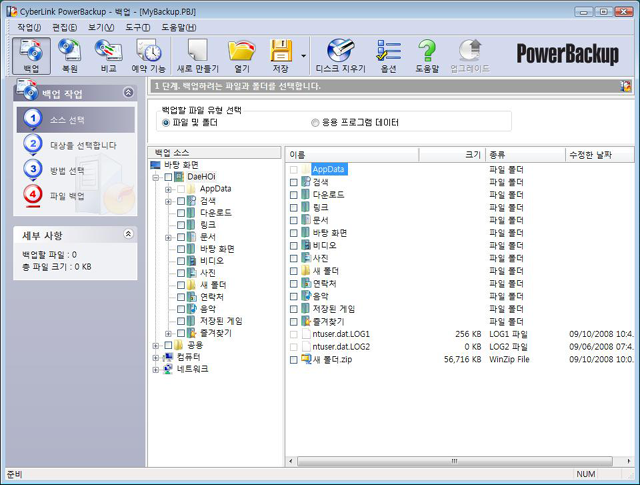Select the ntuser.dat.LOG2 file name

coord(341,347)
